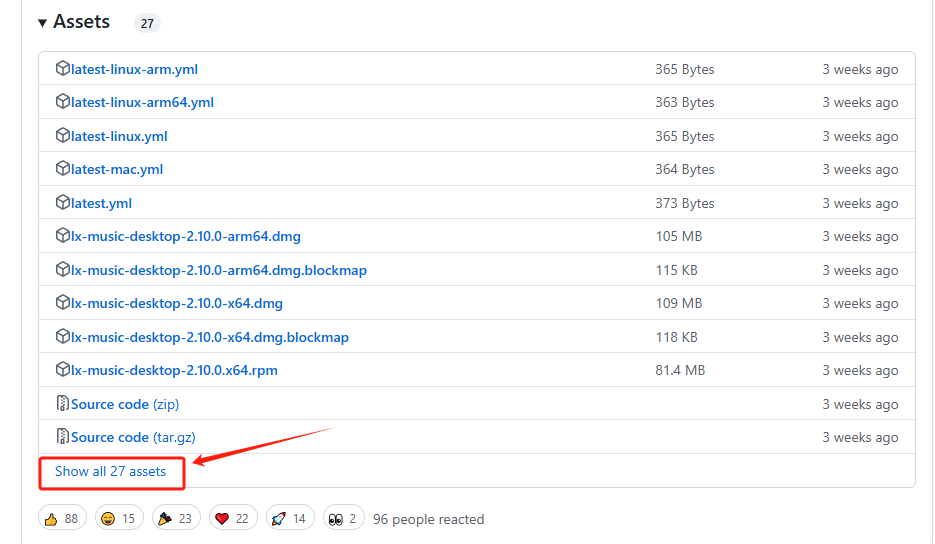Click package icon beside lx-music-desktop-2.10.0.x64.rpm
Image resolution: width=935 pixels, height=544 pixels.
[x=63, y=370]
